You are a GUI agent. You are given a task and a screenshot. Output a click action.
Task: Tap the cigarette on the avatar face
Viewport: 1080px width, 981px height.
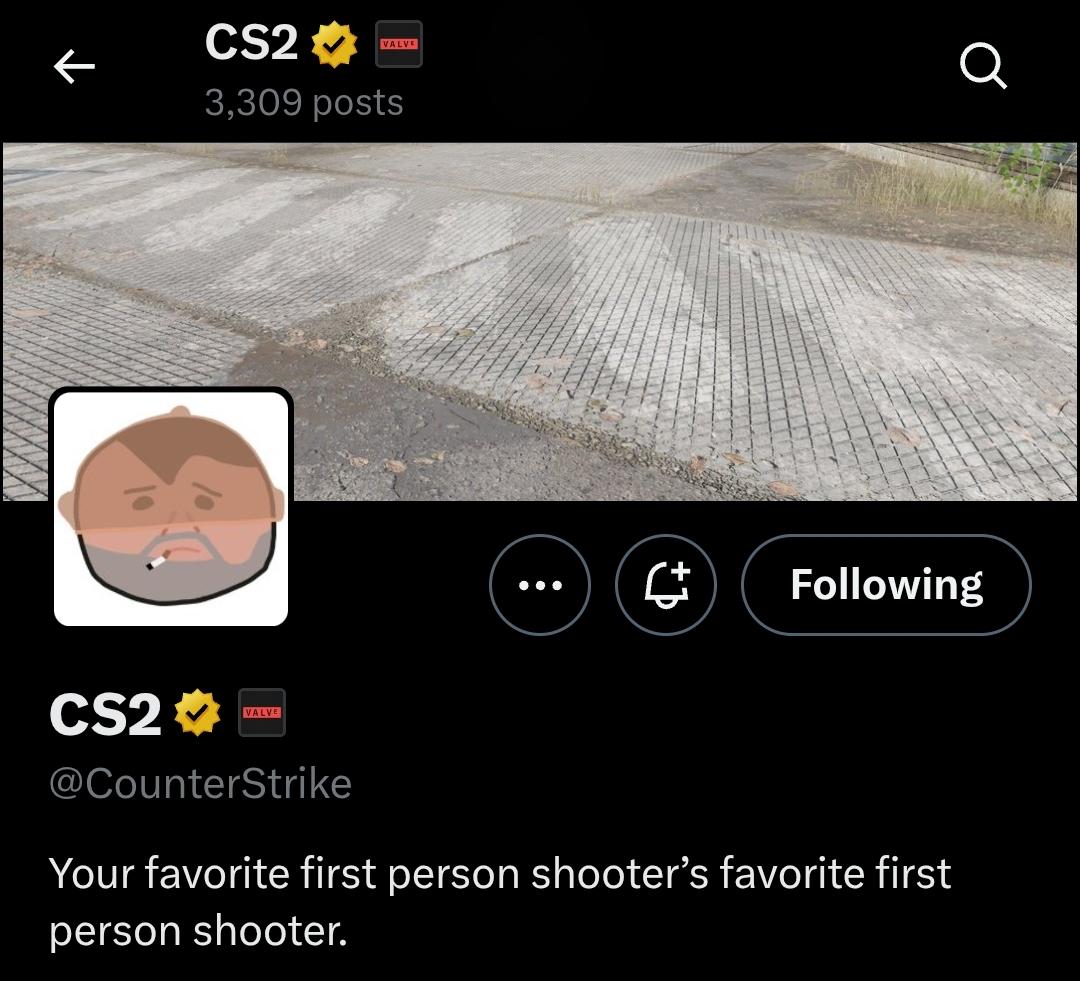click(x=157, y=561)
